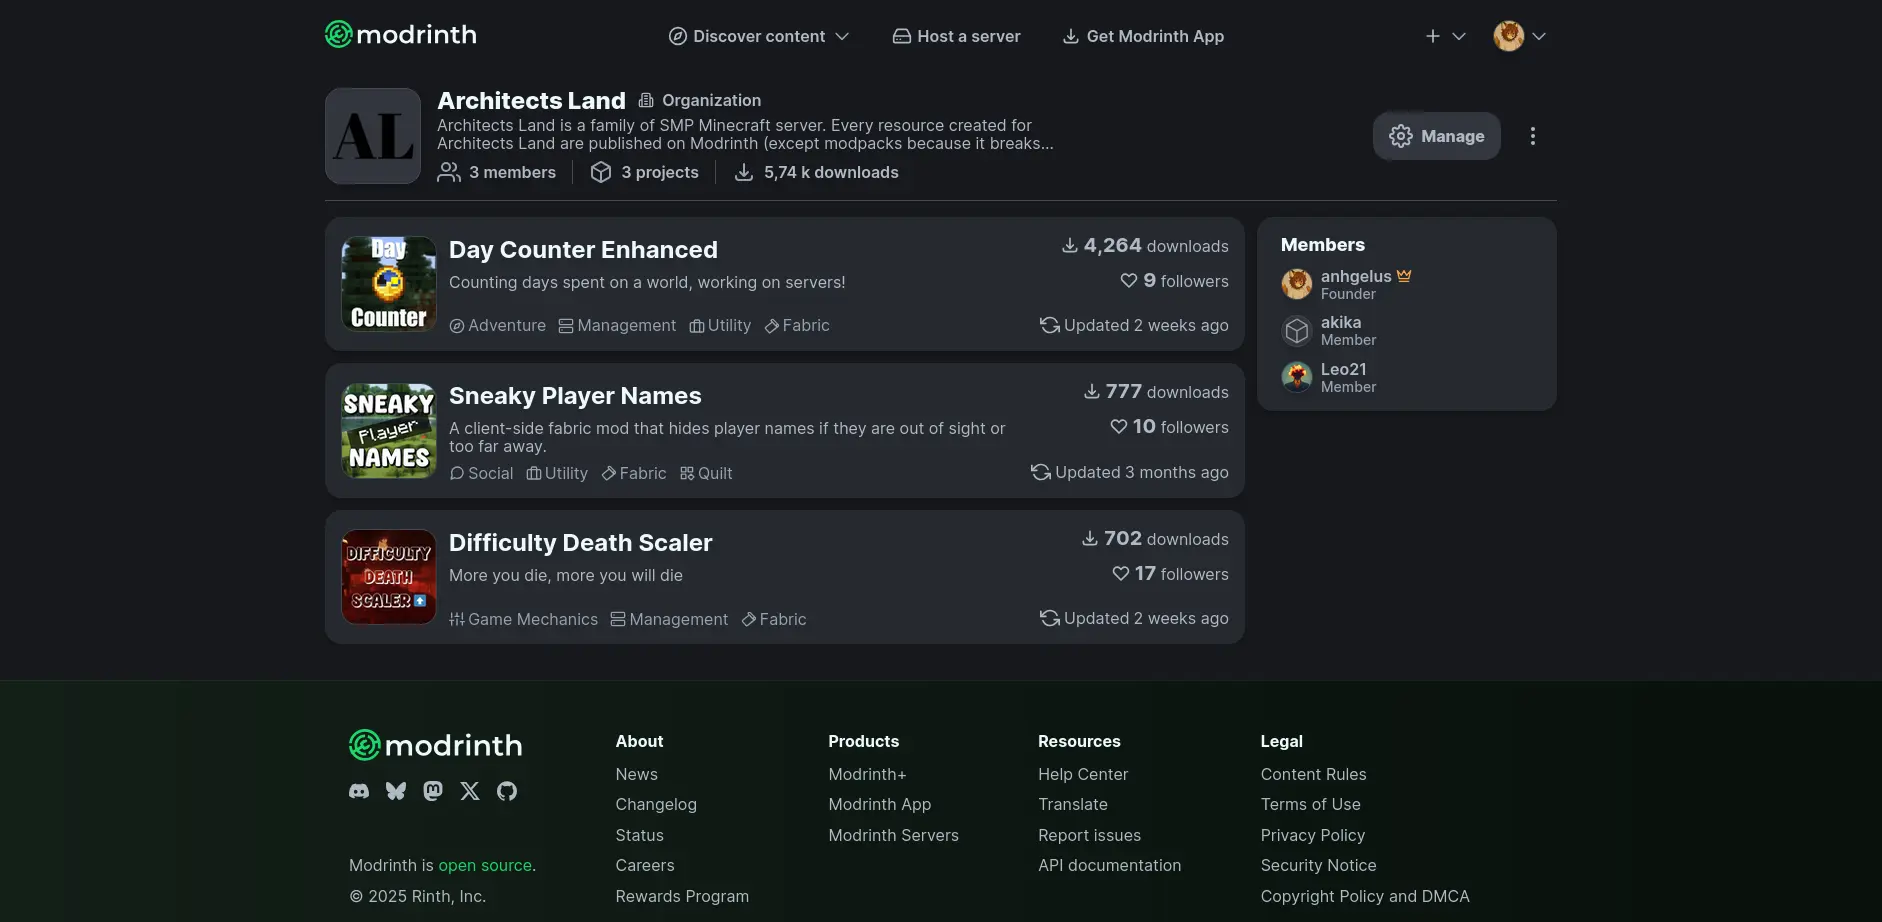Open the API documentation footer link
The image size is (1882, 922).
click(x=1109, y=866)
